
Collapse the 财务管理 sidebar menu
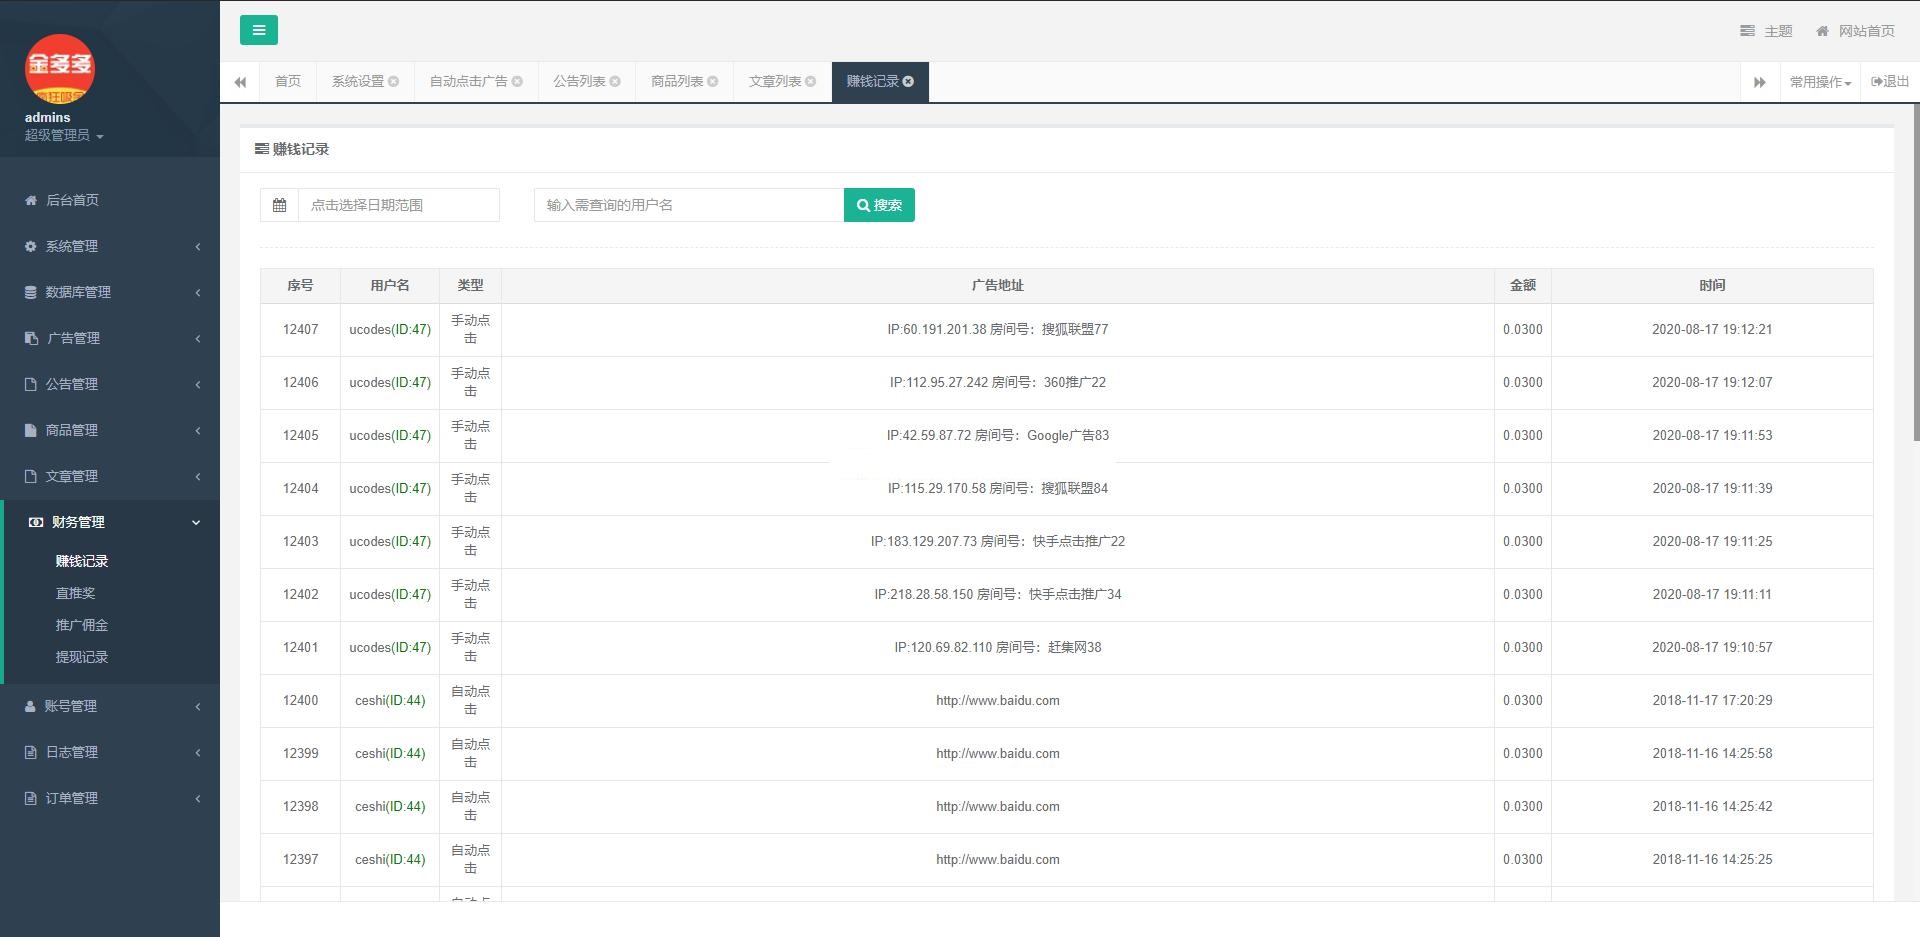110,522
